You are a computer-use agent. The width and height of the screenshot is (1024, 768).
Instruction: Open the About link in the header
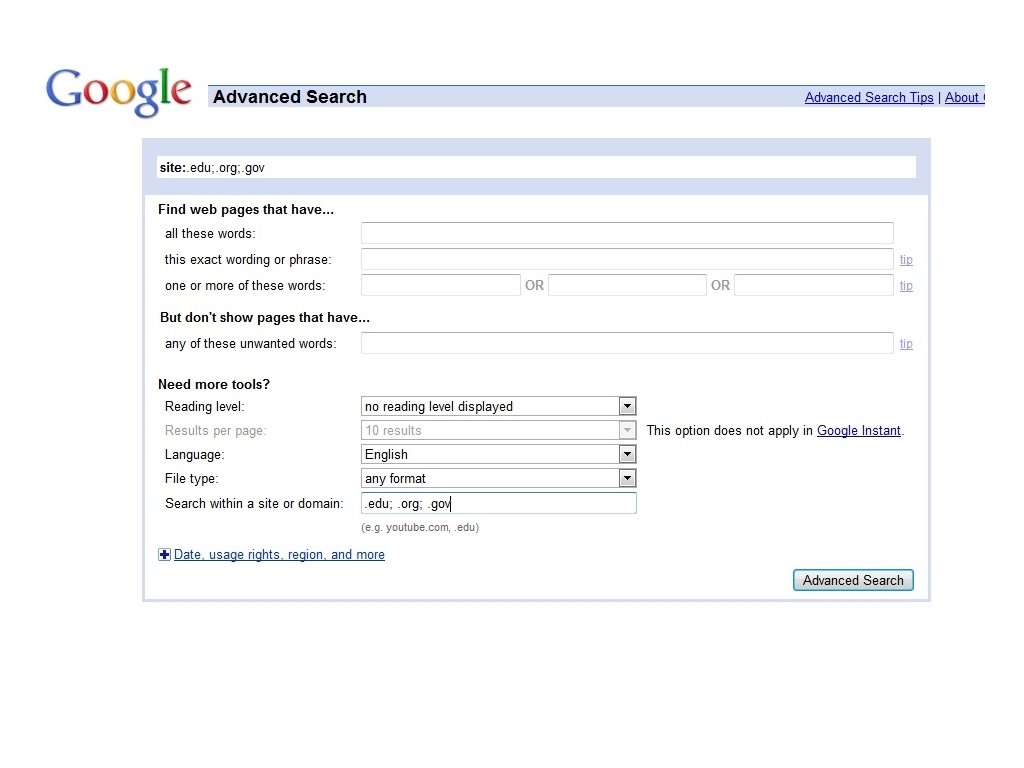[963, 97]
